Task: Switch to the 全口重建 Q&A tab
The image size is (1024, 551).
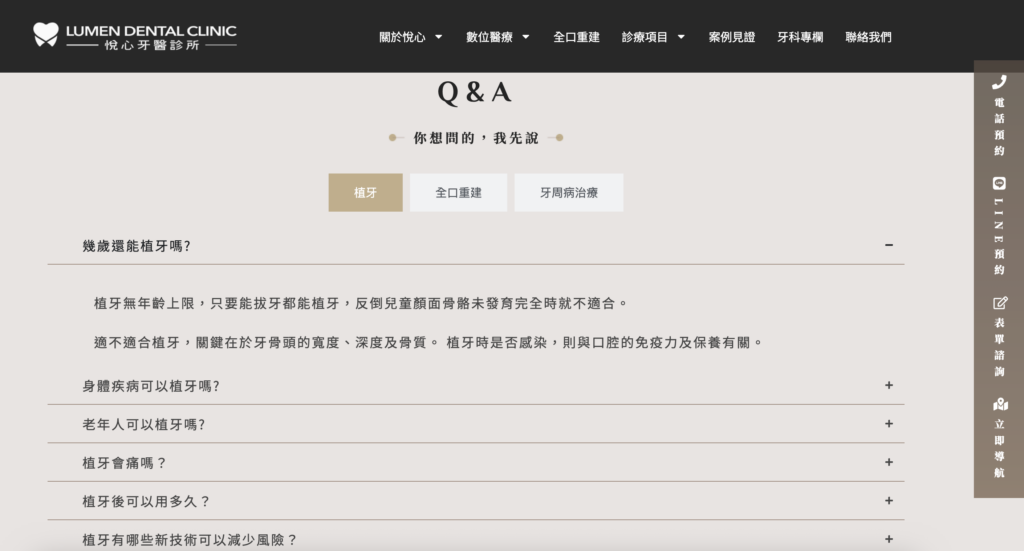Action: [x=458, y=193]
